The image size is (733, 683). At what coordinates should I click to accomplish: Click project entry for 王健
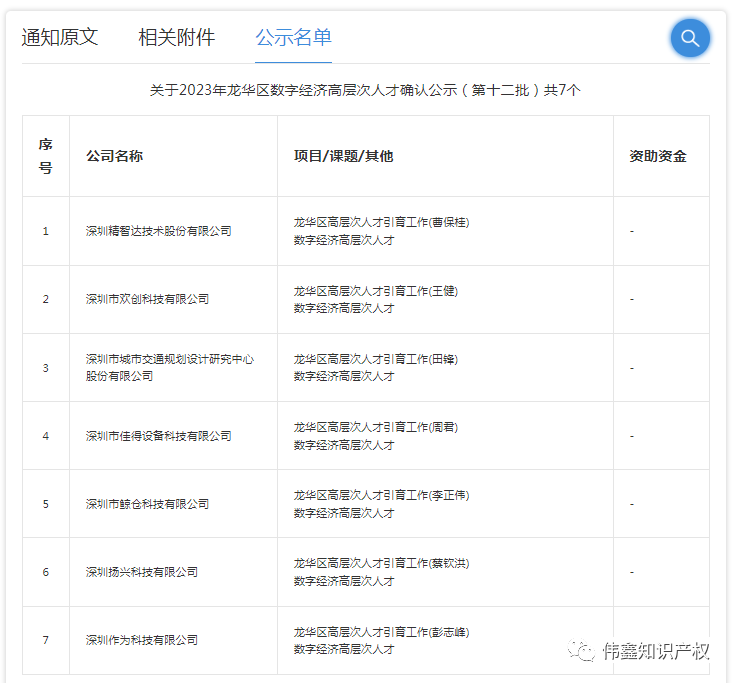pyautogui.click(x=376, y=299)
